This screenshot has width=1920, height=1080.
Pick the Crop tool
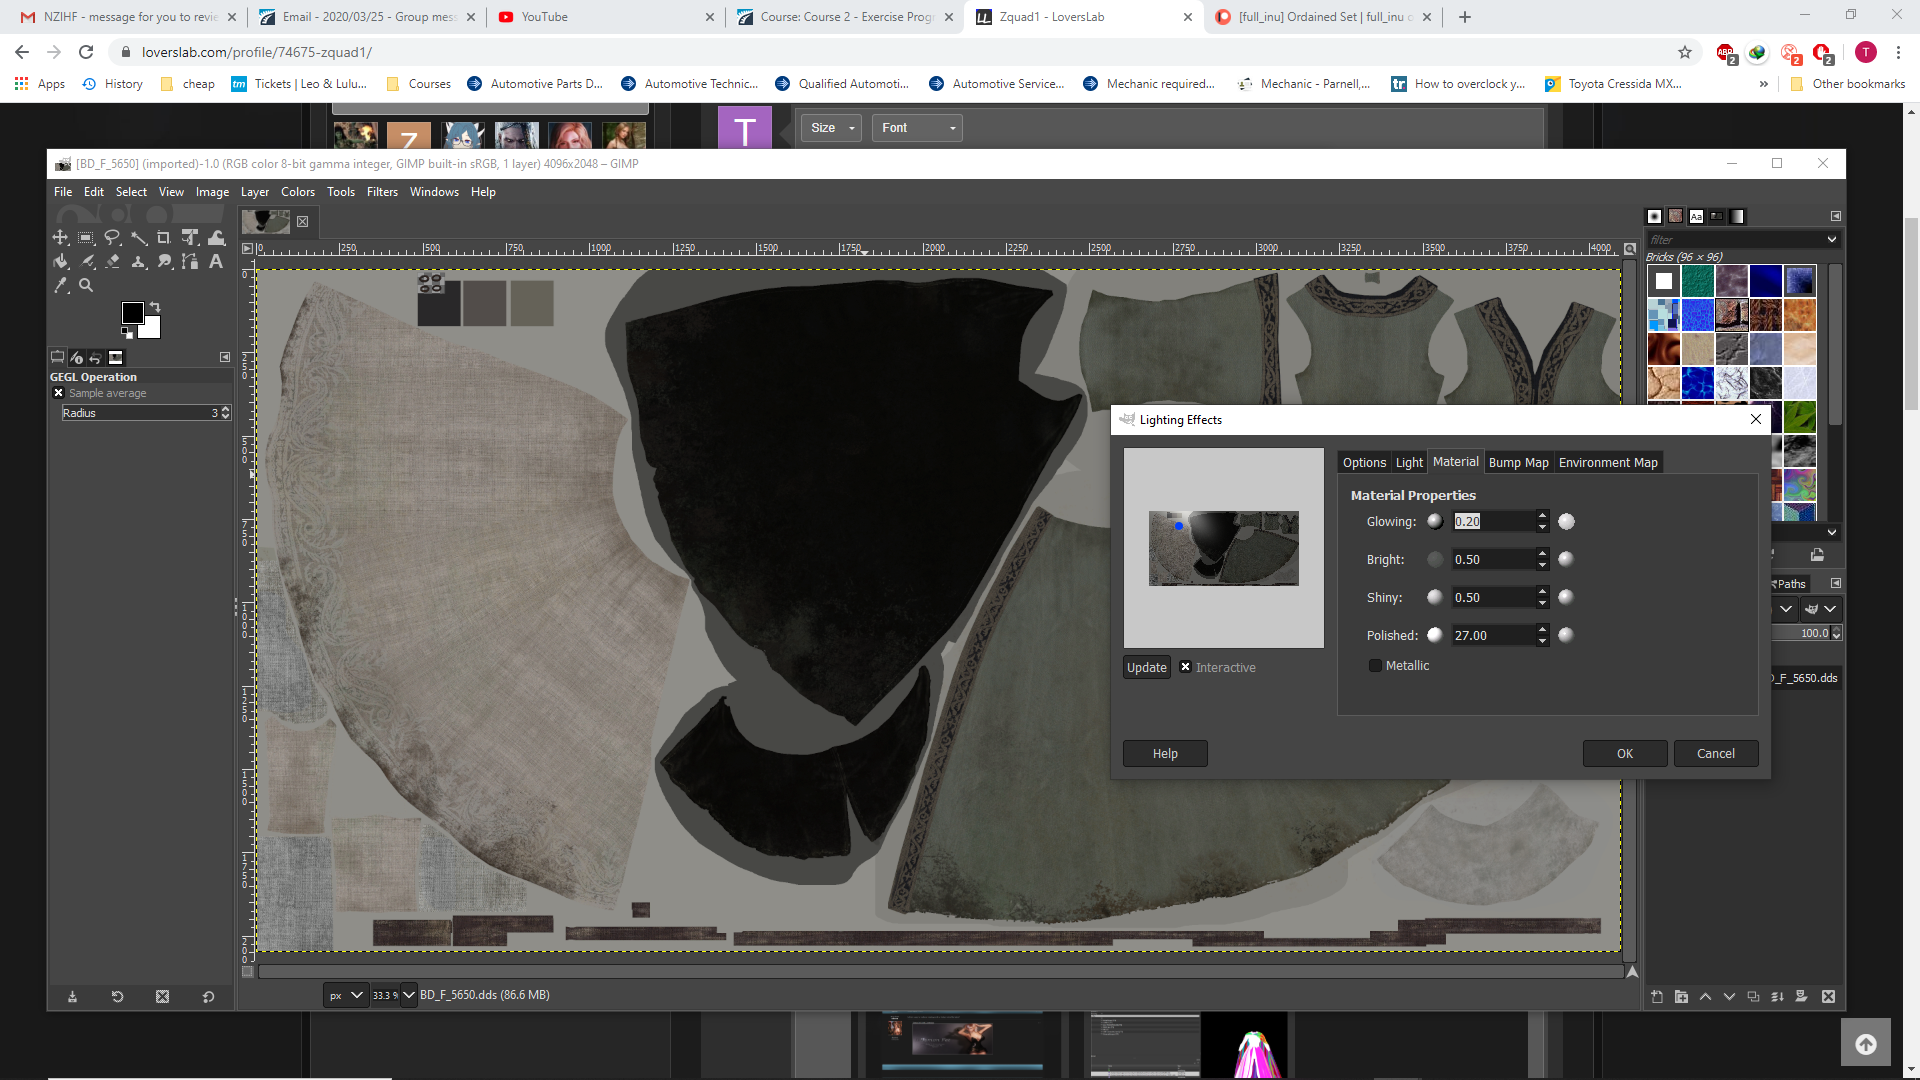[x=164, y=238]
